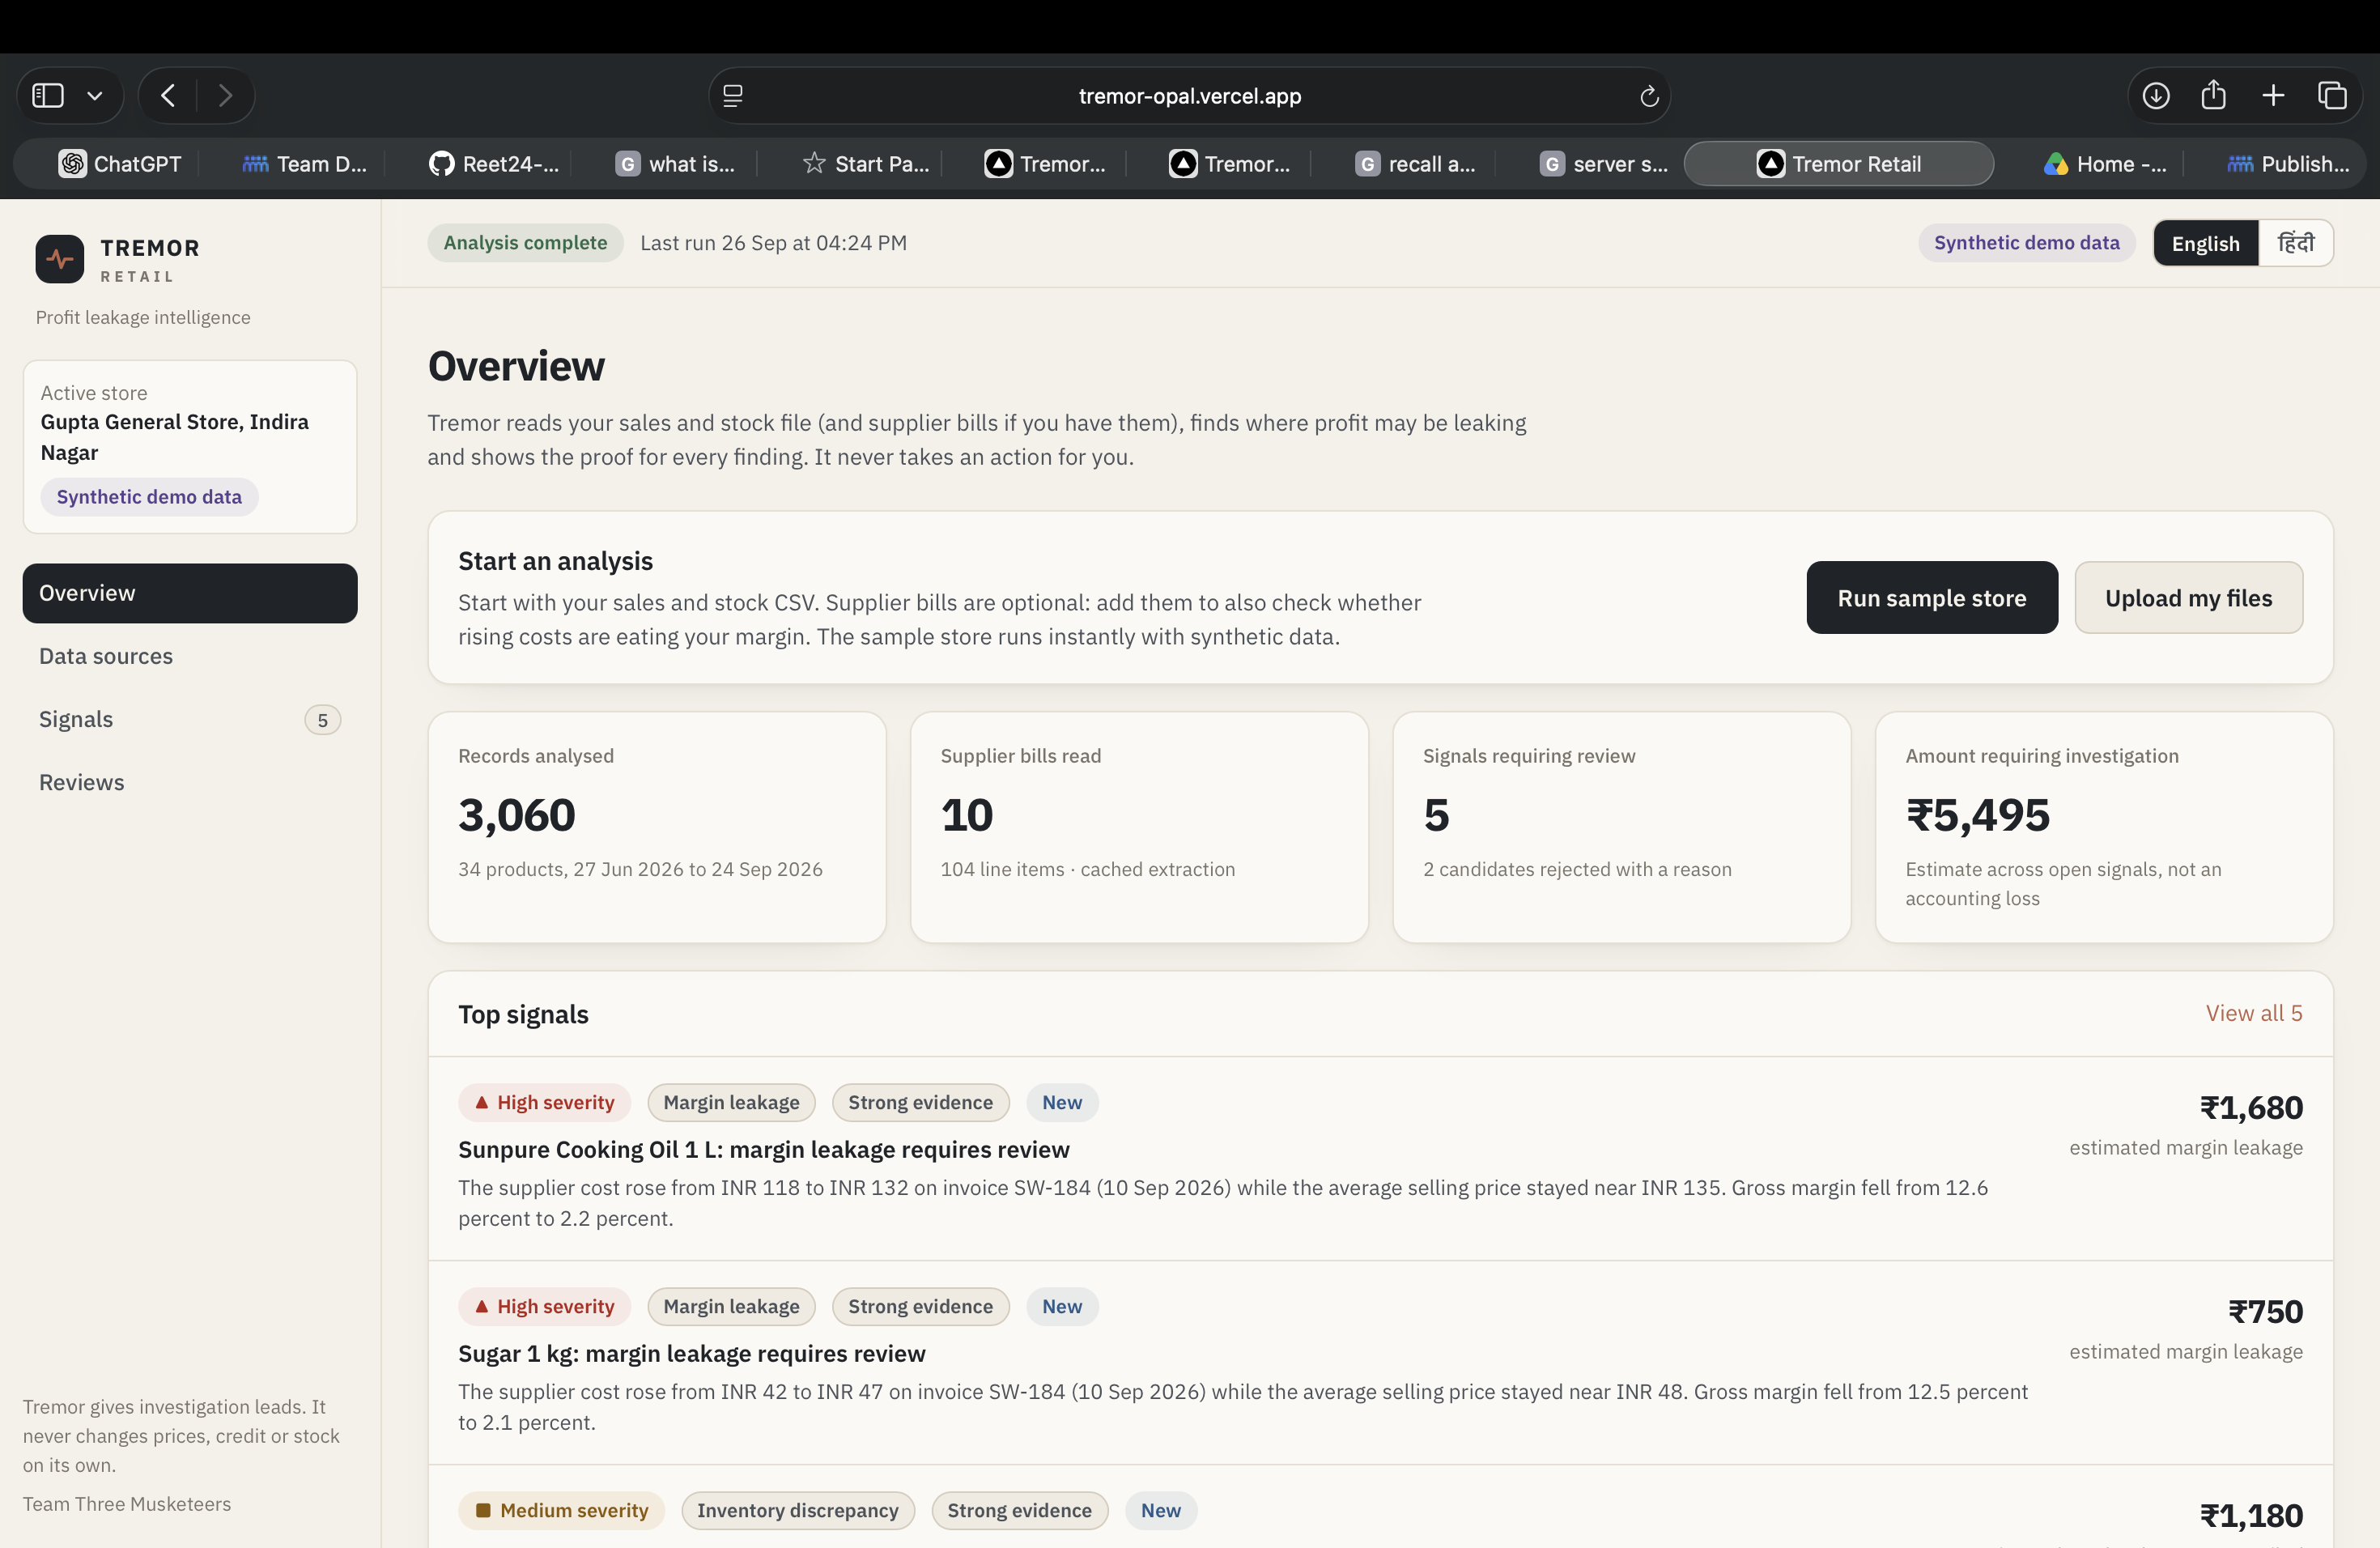The width and height of the screenshot is (2380, 1548).
Task: Click the Signals requiring review value 5
Action: click(1436, 815)
